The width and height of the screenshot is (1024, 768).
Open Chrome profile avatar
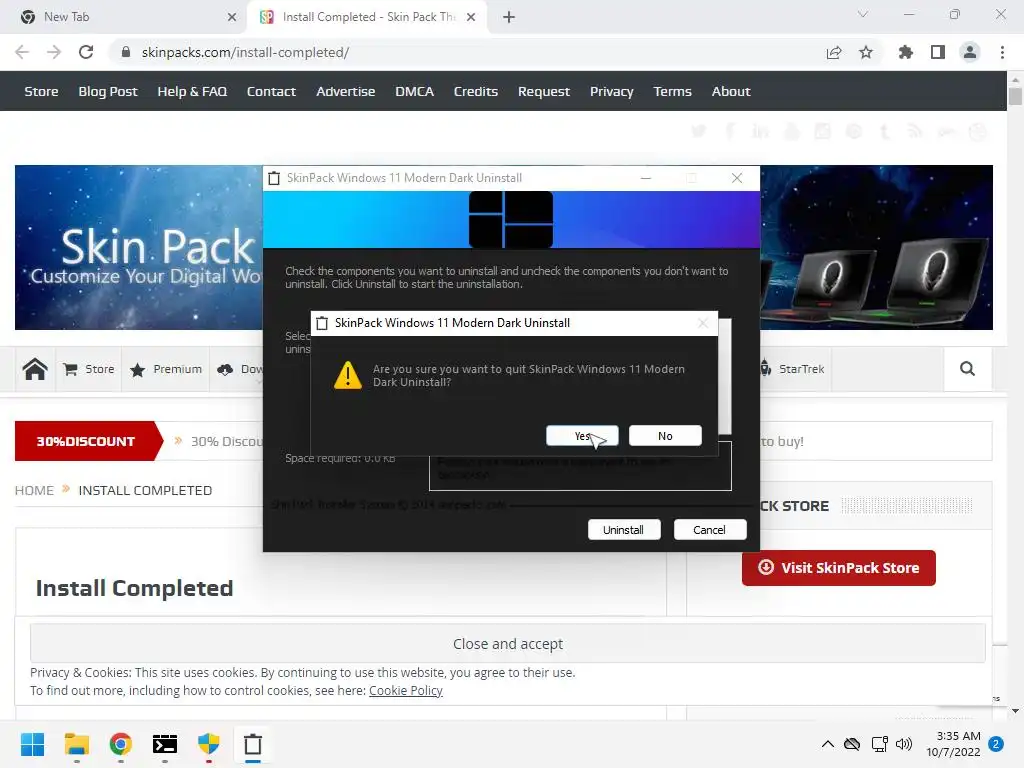click(970, 52)
